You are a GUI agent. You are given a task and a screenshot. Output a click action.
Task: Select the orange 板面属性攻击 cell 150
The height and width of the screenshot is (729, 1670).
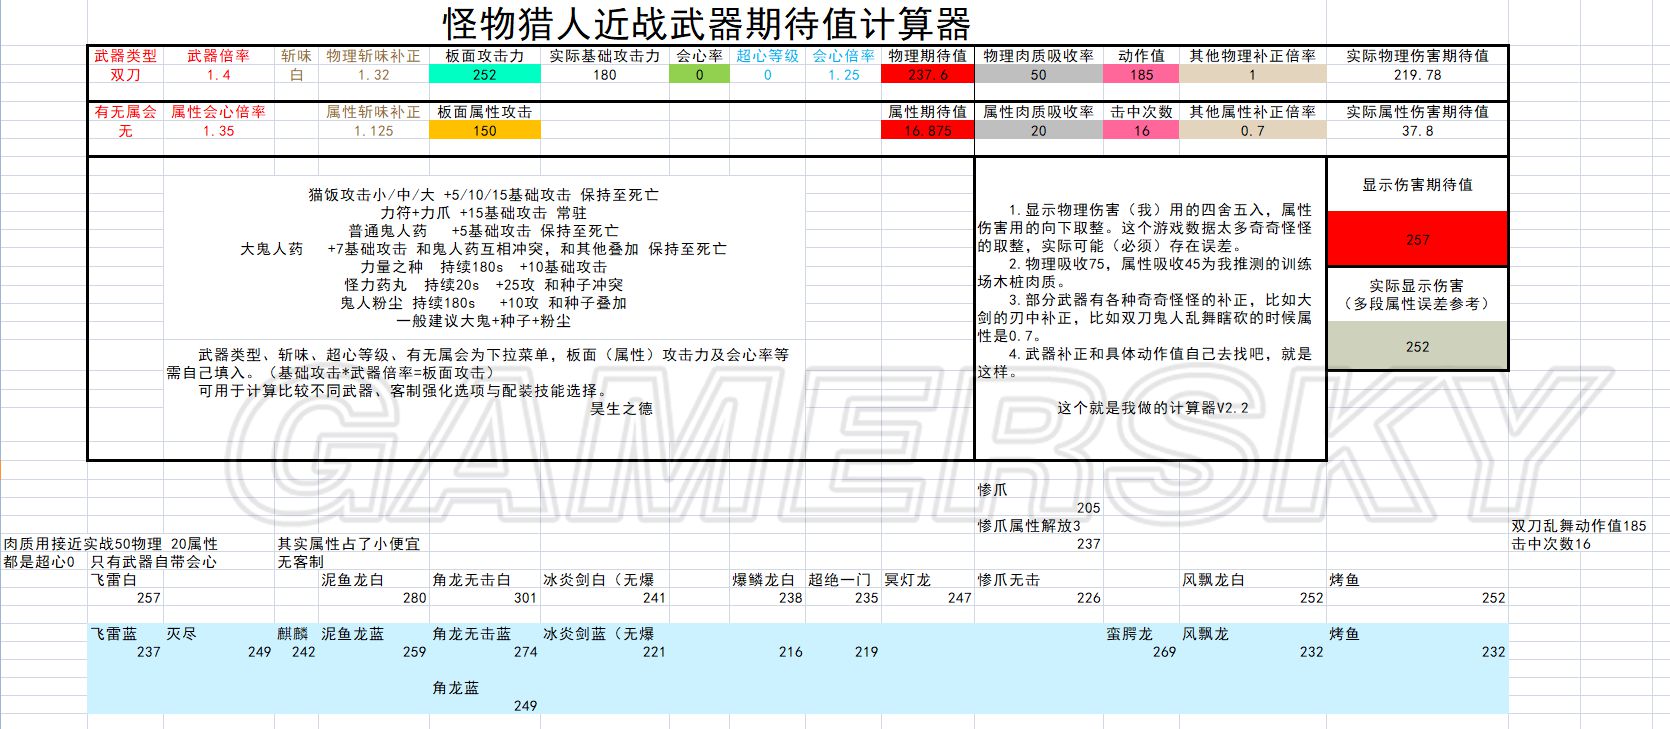485,131
